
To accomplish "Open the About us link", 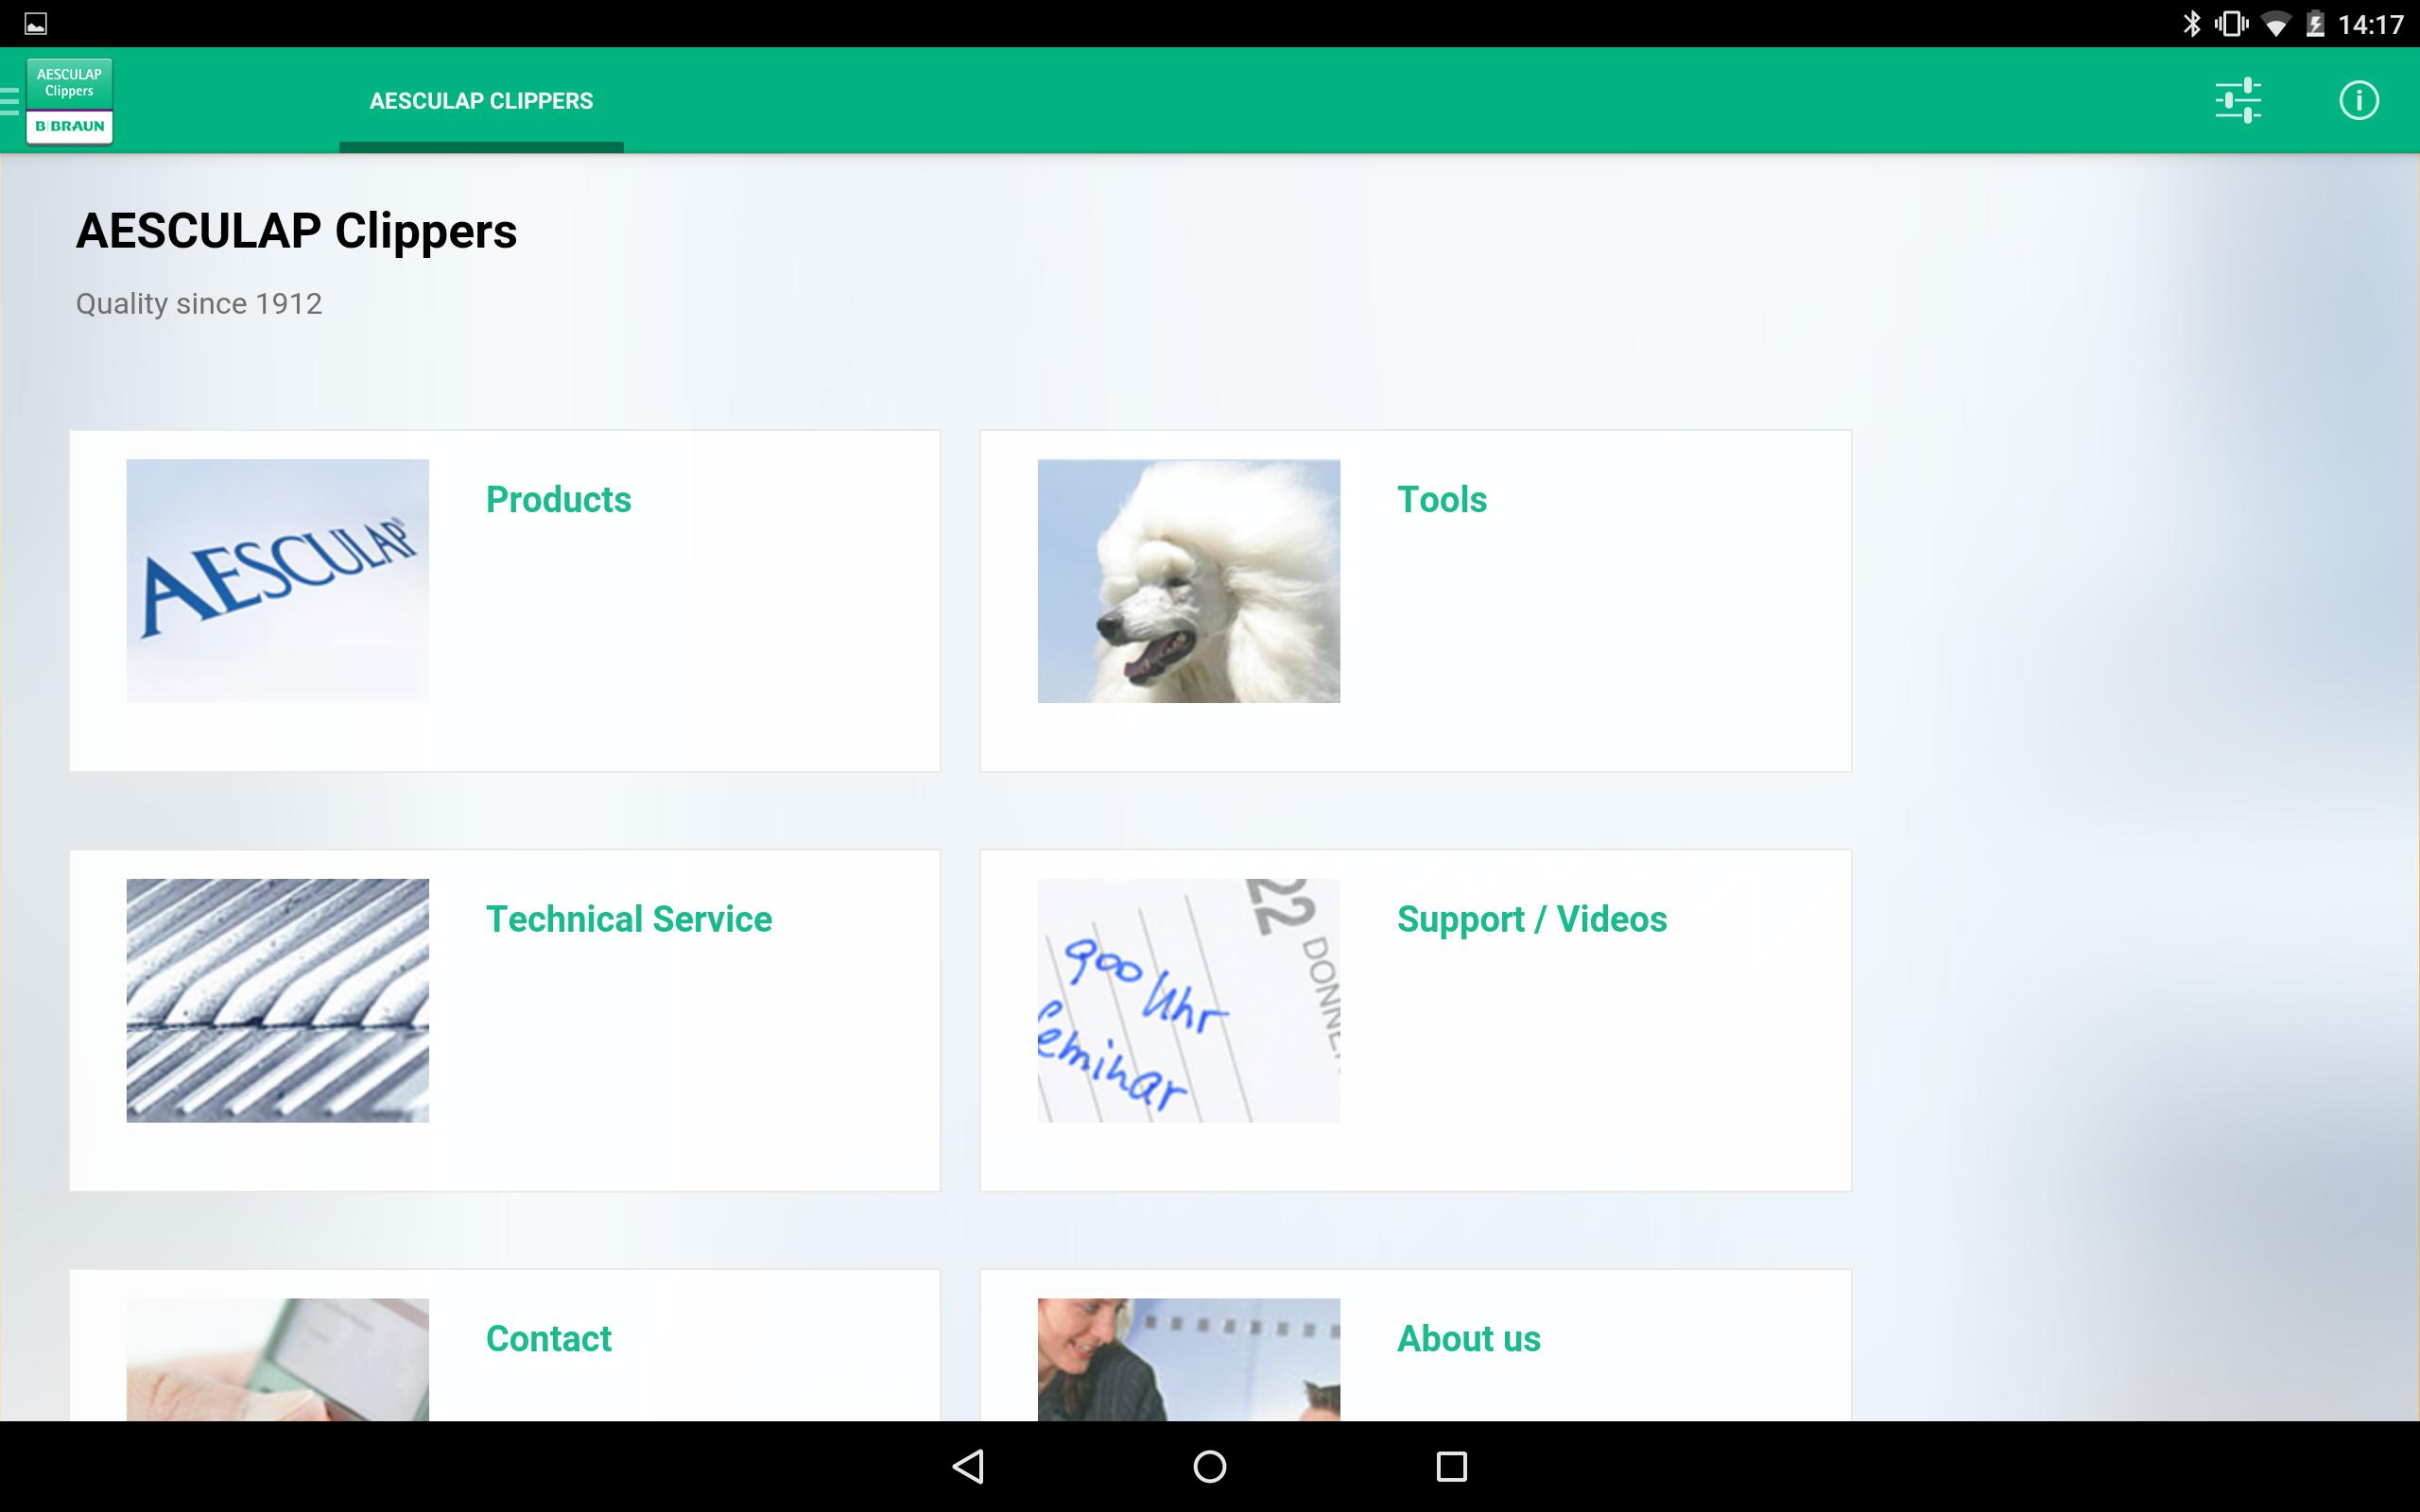I will tap(1468, 1338).
